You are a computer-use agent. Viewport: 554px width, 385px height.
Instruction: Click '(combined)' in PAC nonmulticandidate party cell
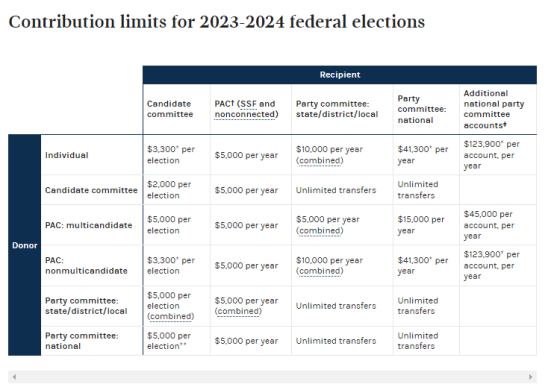(x=320, y=271)
